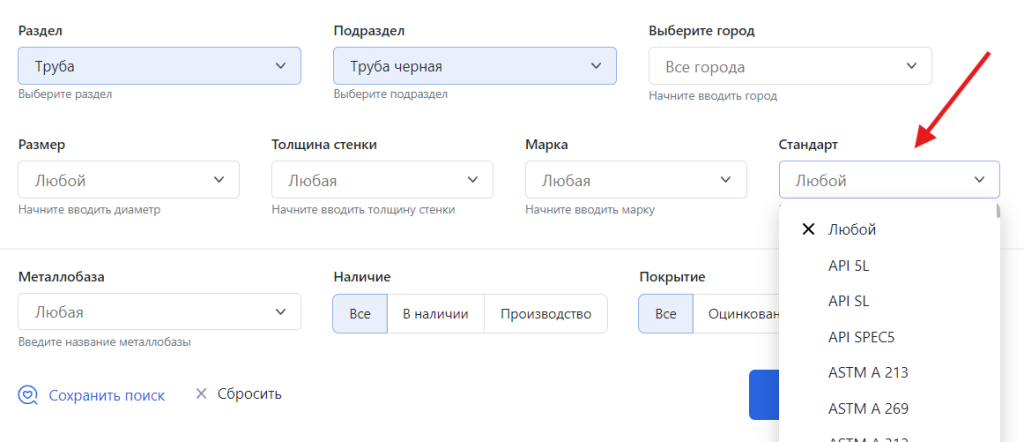Click the standards list scrollbar
The image size is (1024, 442).
pyautogui.click(x=996, y=211)
